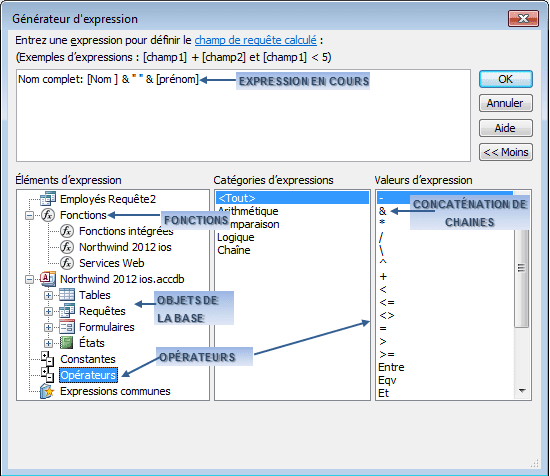Select the Formulaires label
Viewport: 550px width, 476px height.
[x=107, y=327]
